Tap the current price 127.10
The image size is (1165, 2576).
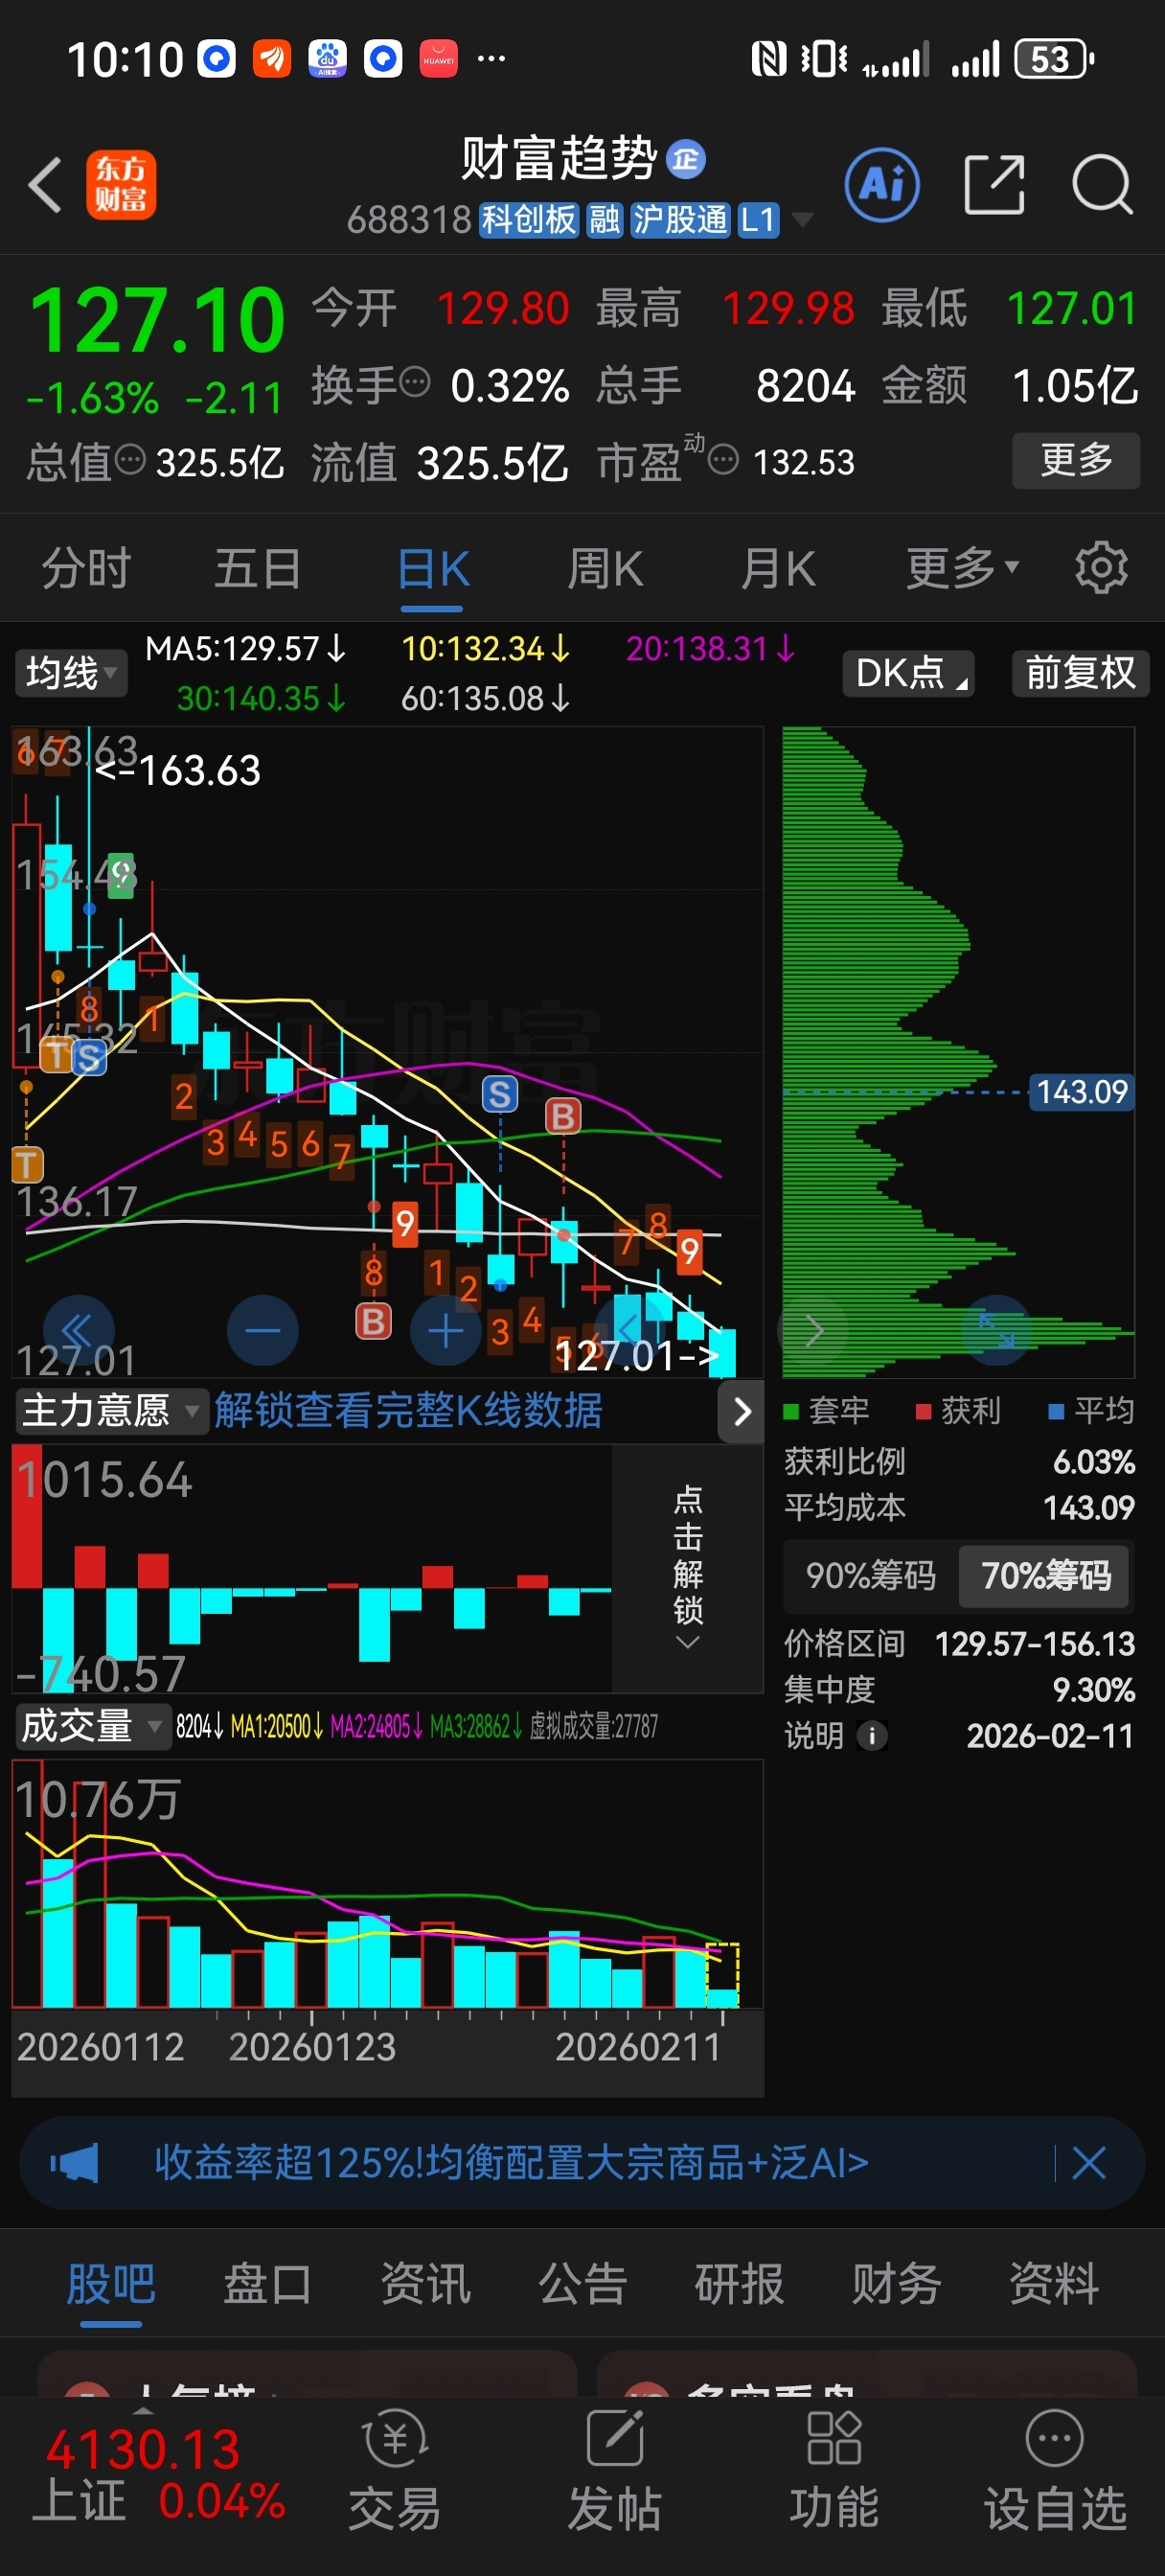[157, 321]
